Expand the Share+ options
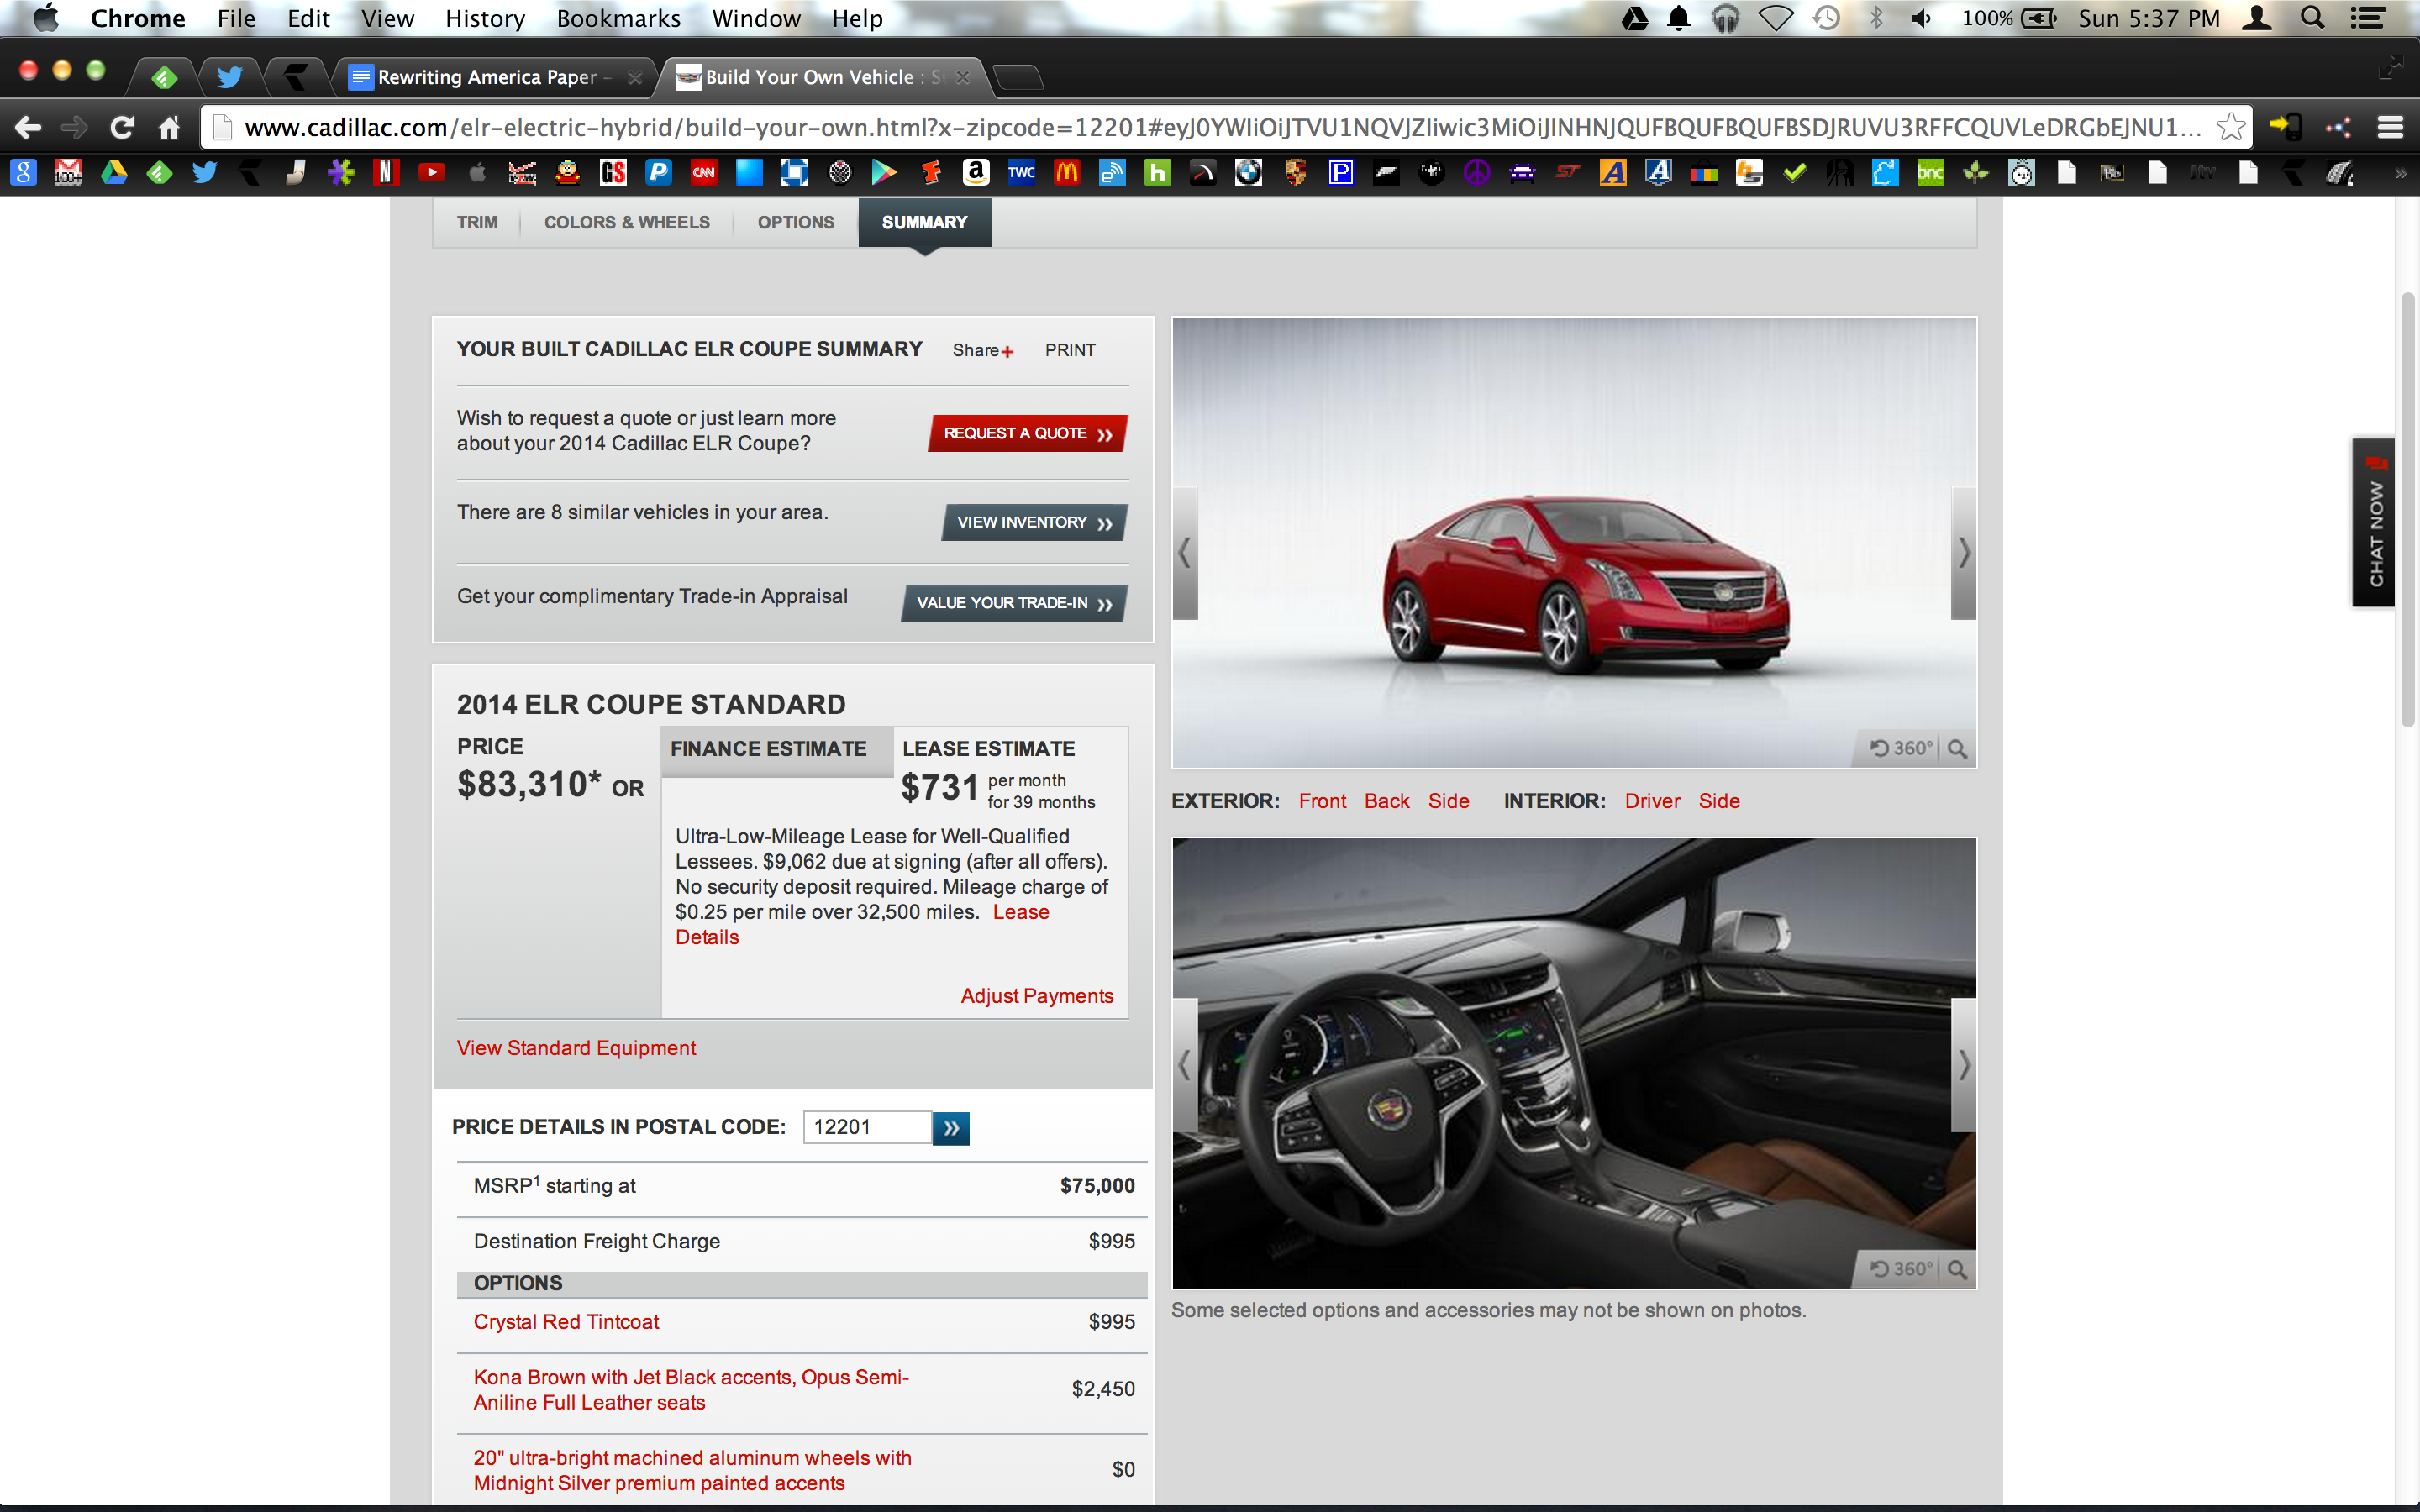Screen dimensions: 2420x1512 [x=983, y=350]
